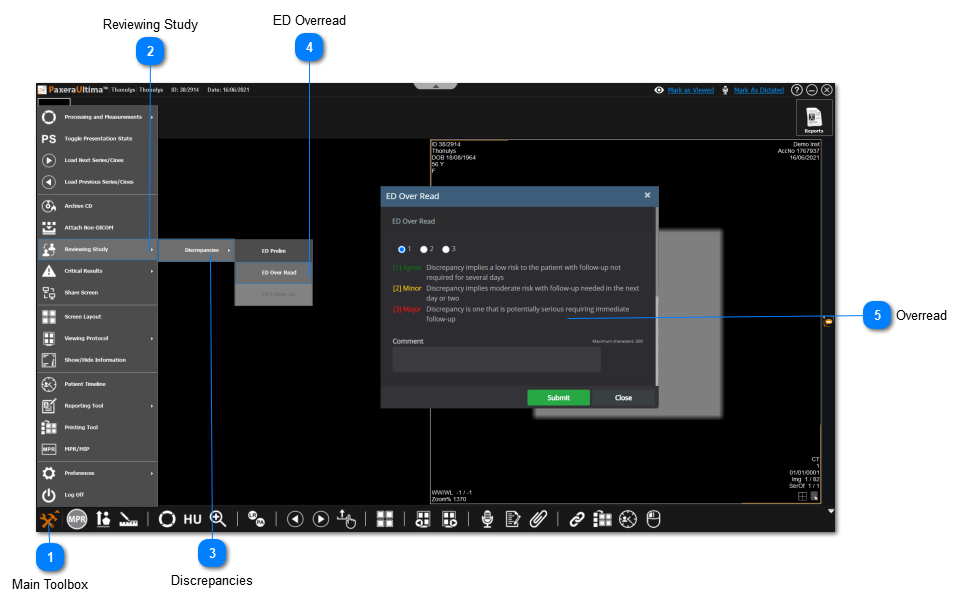Image resolution: width=963 pixels, height=608 pixels.
Task: Click the MPR round toolbar icon
Action: click(x=77, y=519)
